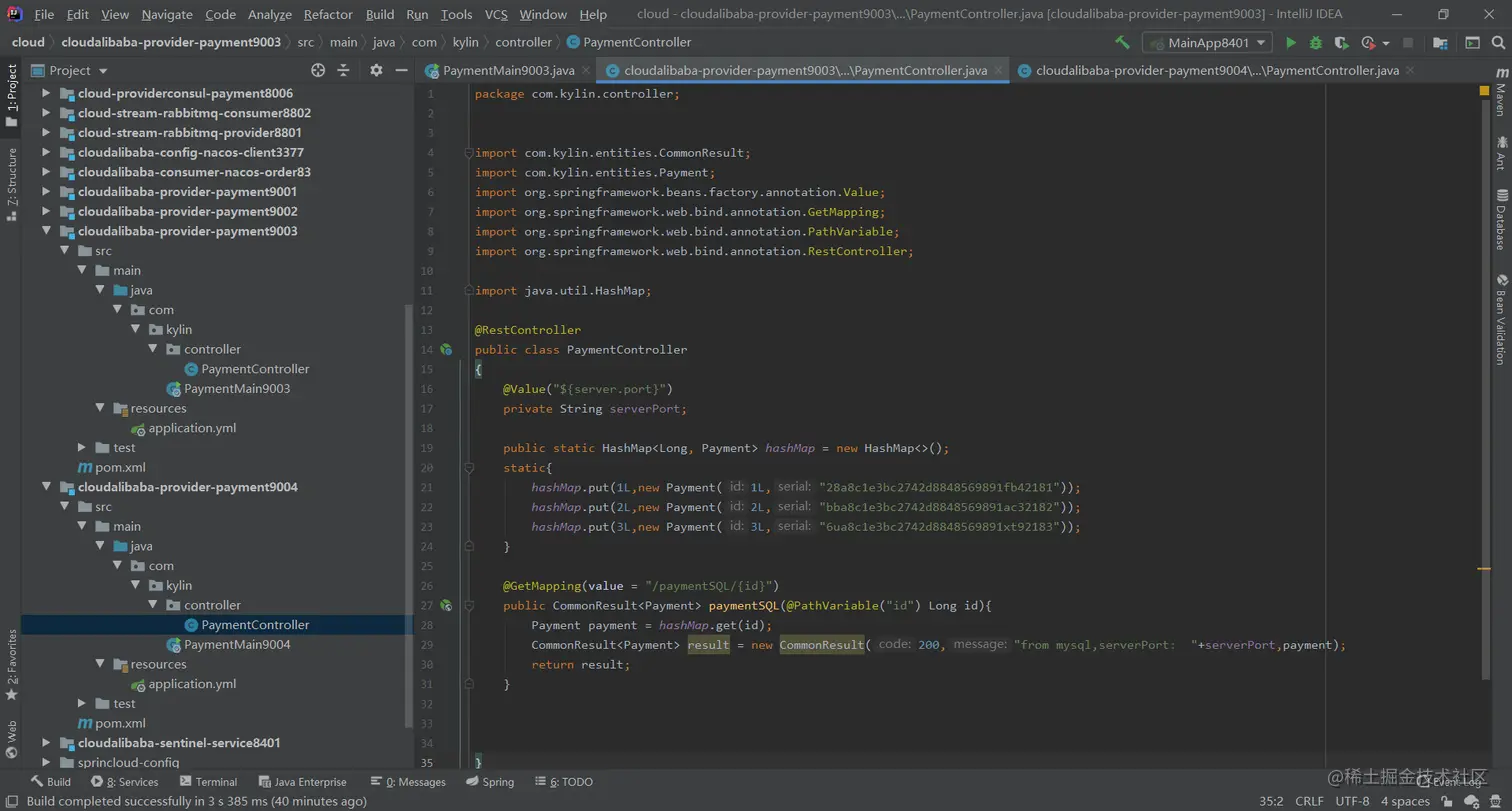Viewport: 1512px width, 811px height.
Task: Expand the cloudalibaba-sentinel-service8401 module
Action: [x=46, y=743]
